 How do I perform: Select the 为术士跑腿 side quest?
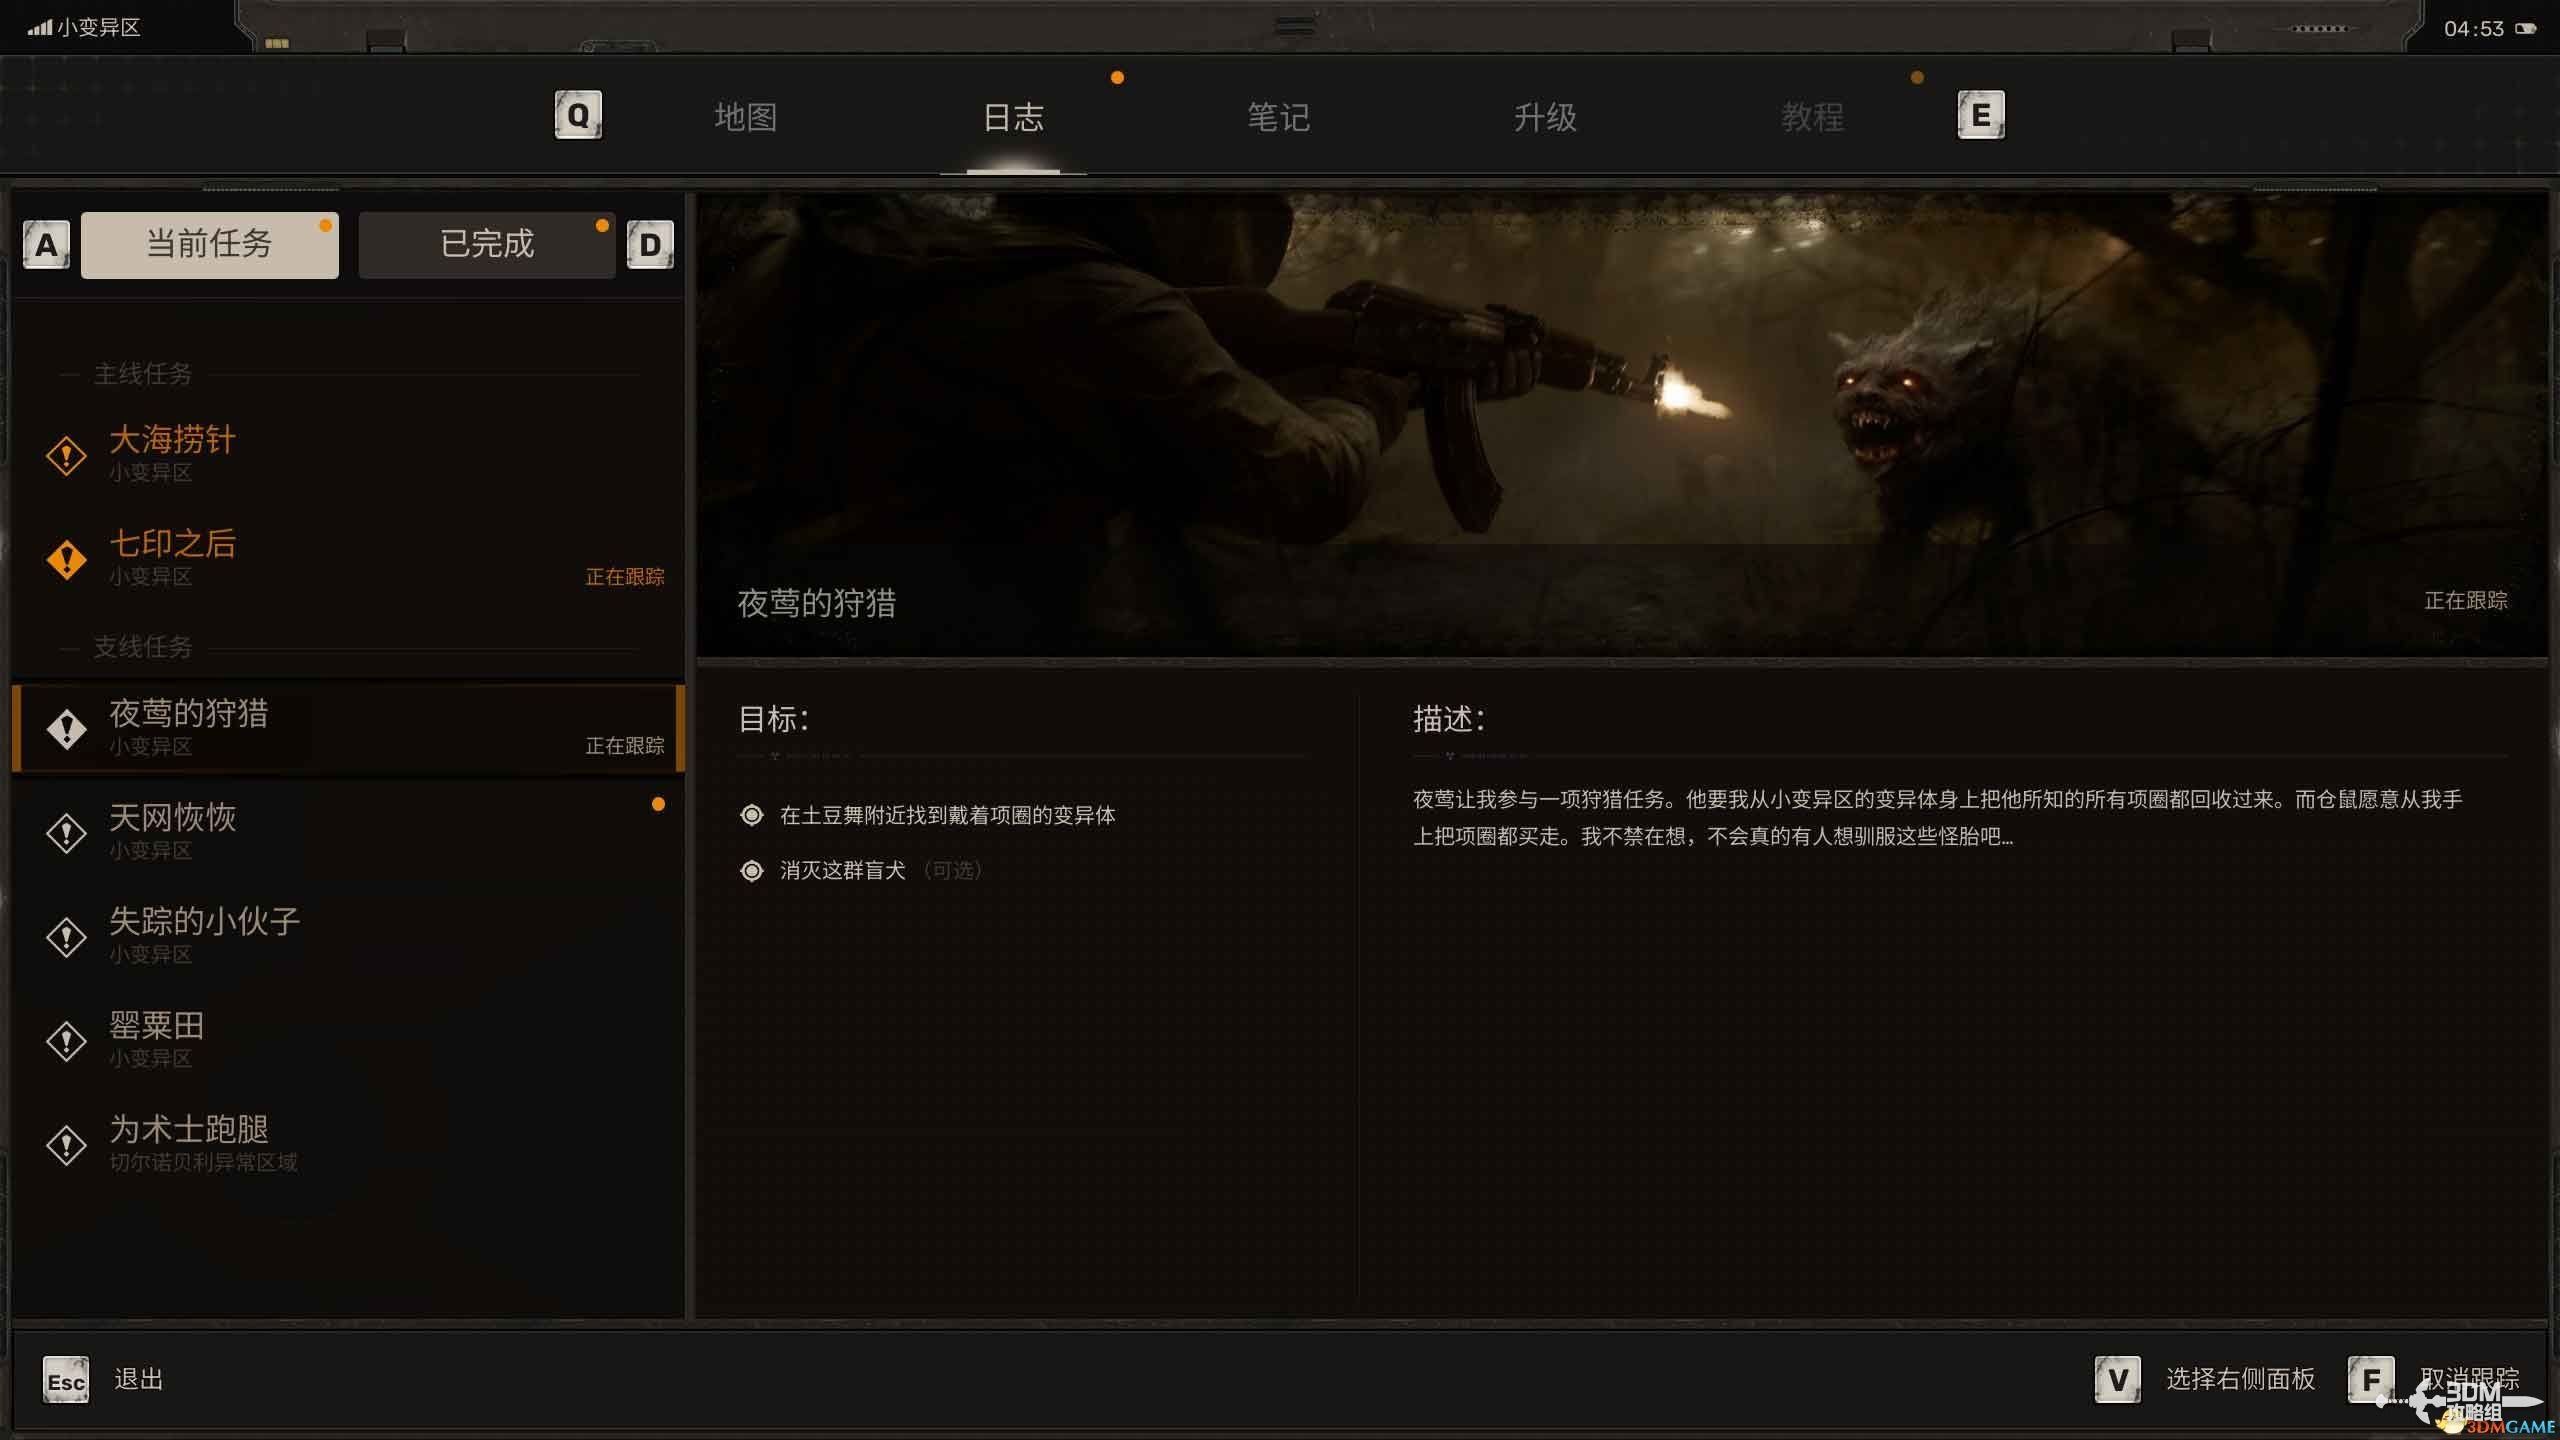pos(188,1131)
